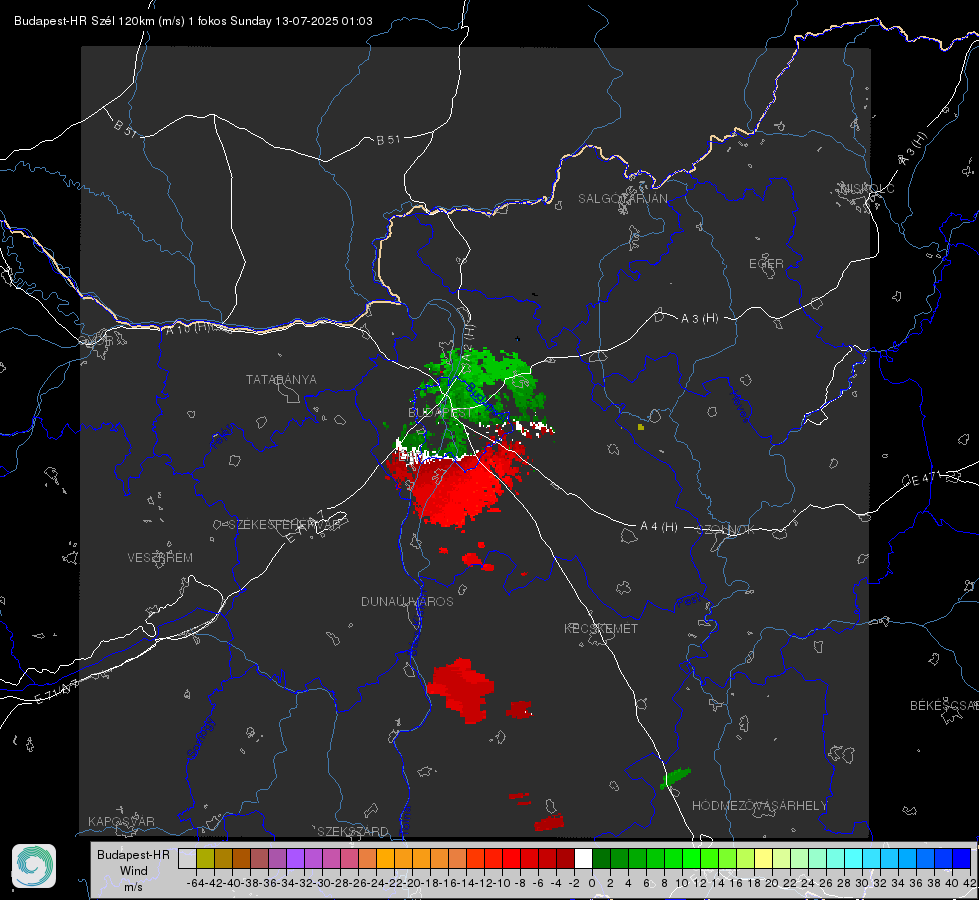Click the Somogy county label
The height and width of the screenshot is (900, 979).
[200, 738]
